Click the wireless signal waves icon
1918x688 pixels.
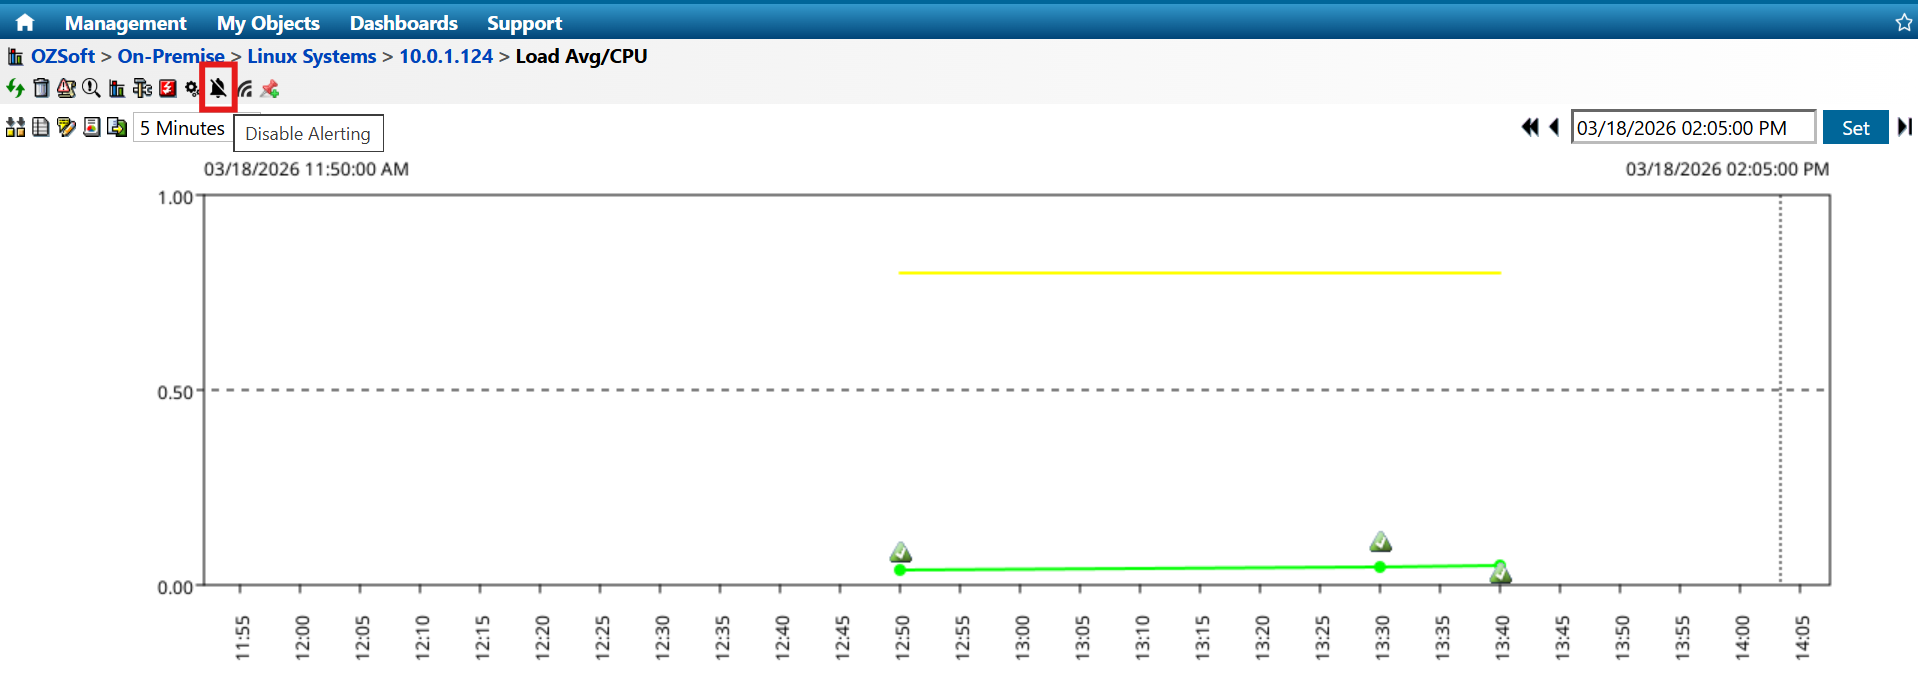coord(245,89)
